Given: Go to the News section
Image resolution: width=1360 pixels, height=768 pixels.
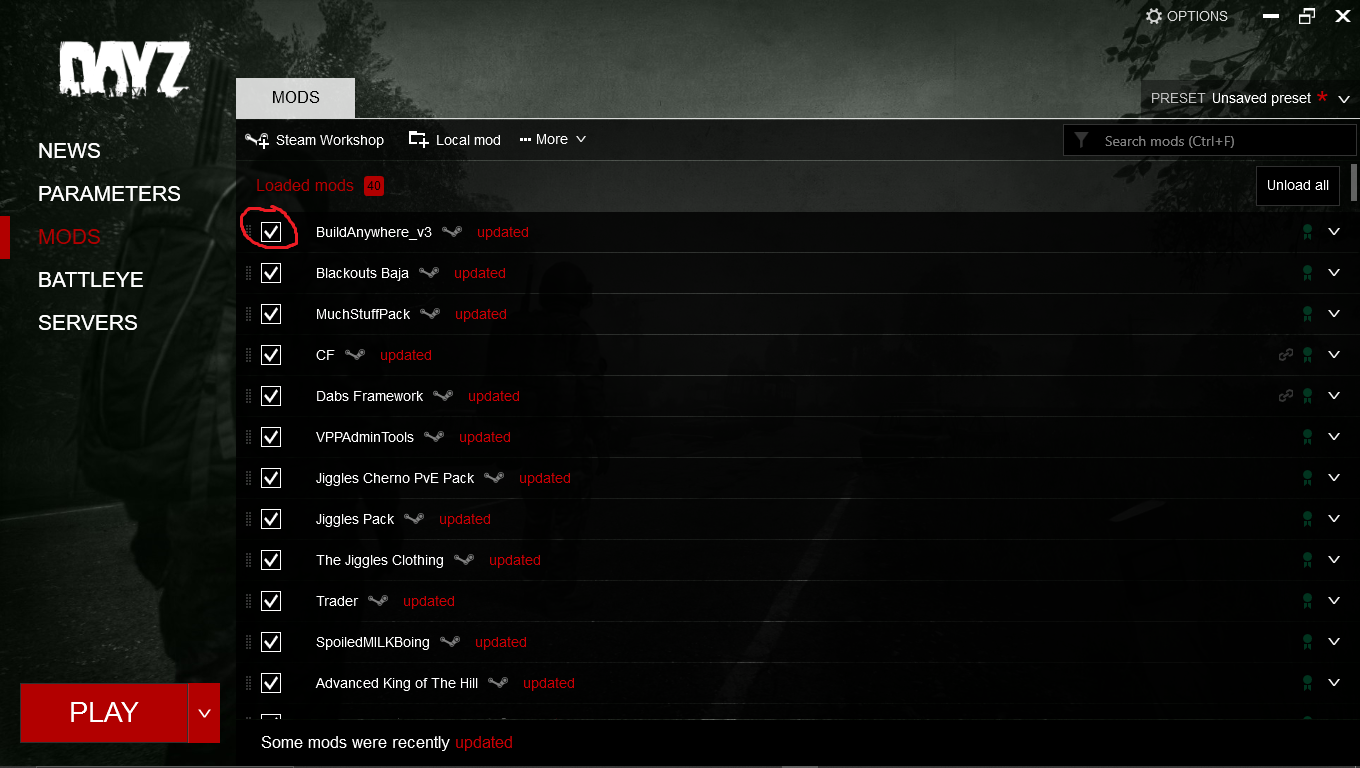Looking at the screenshot, I should point(69,151).
